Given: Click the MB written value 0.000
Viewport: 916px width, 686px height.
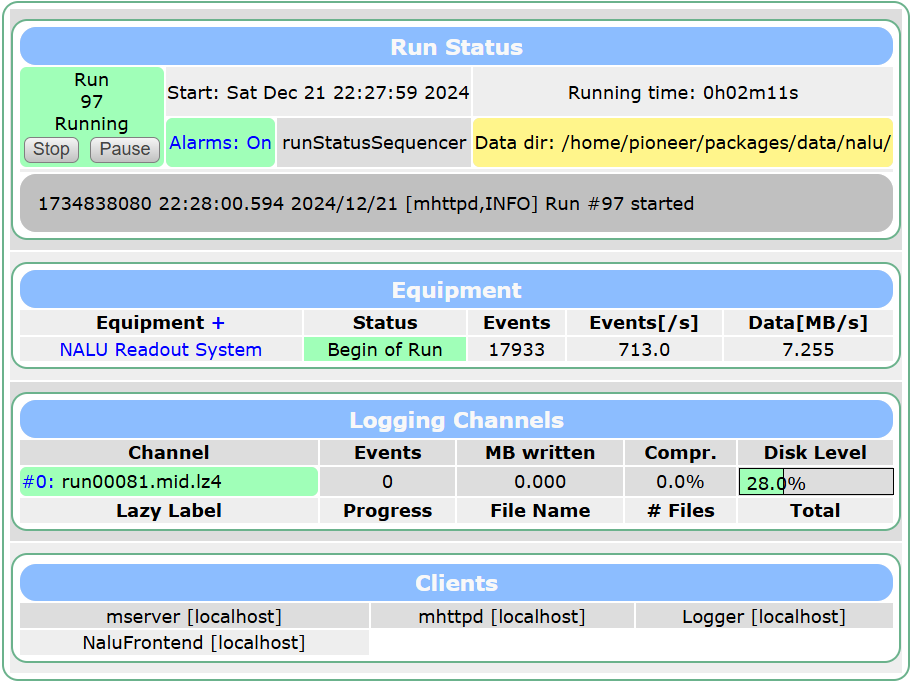Looking at the screenshot, I should pyautogui.click(x=540, y=481).
